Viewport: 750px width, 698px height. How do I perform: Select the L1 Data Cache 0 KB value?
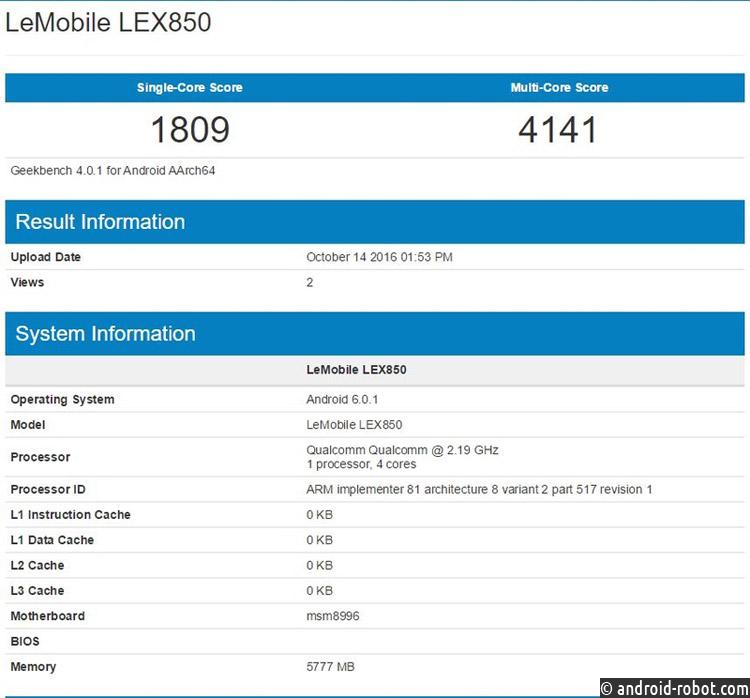coord(320,540)
